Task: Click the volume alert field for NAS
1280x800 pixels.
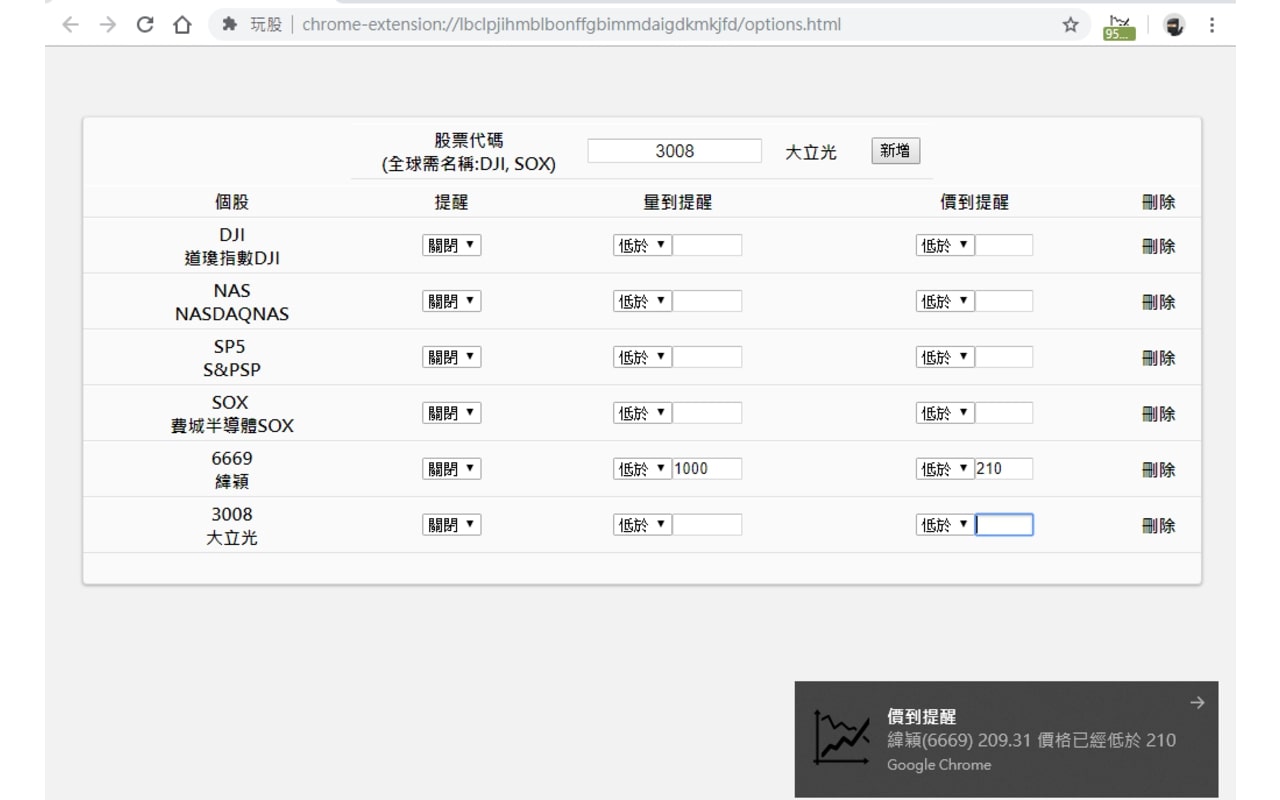Action: [x=707, y=302]
